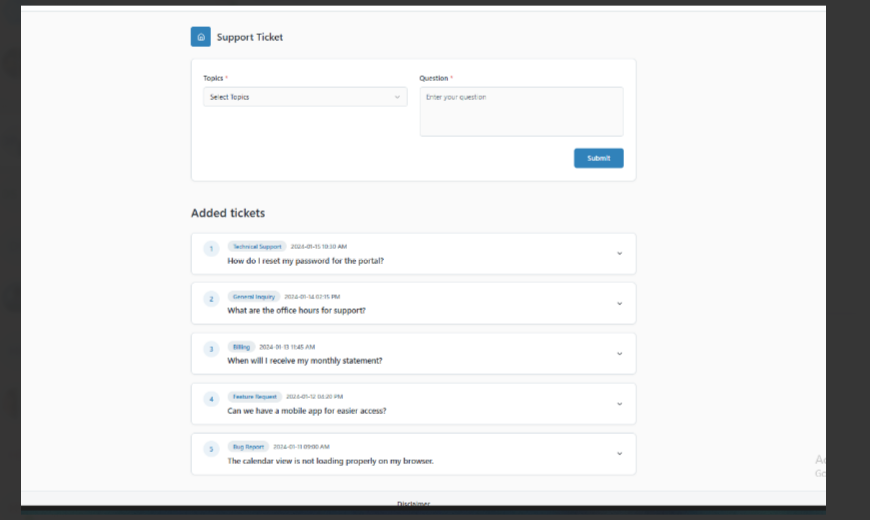
Task: Open the Select Topics dropdown
Action: point(305,97)
